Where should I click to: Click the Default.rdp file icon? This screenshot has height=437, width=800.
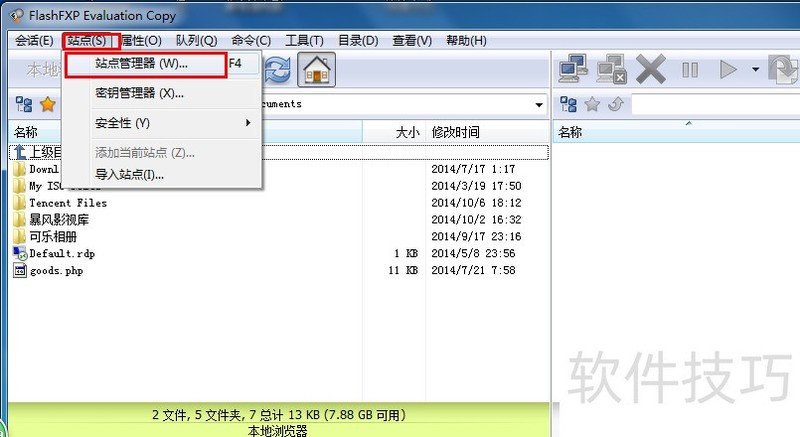(19, 253)
